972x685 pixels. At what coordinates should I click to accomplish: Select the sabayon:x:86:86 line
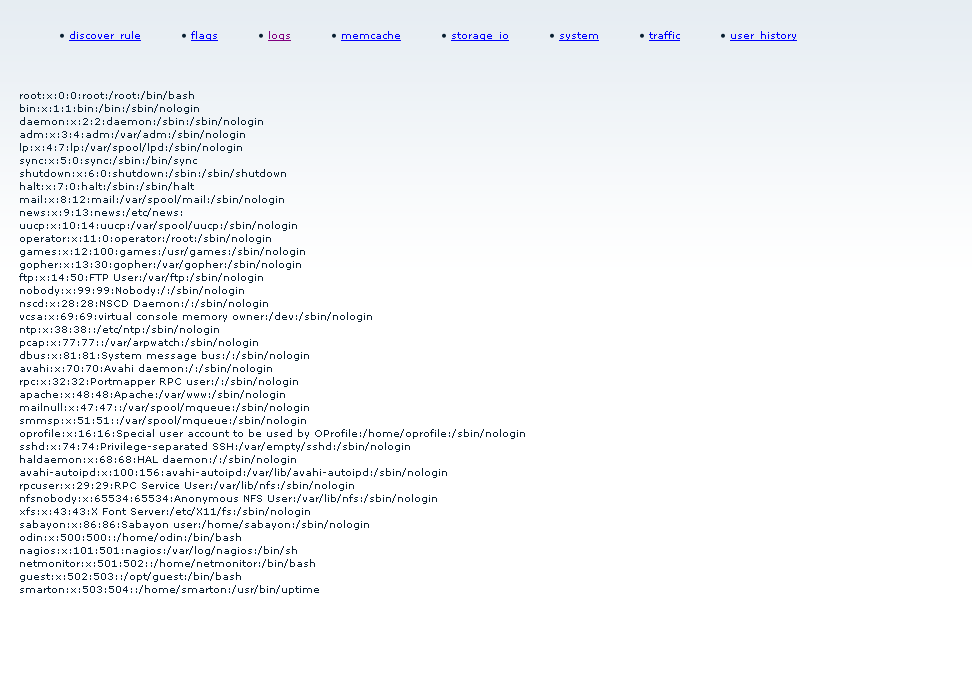click(x=195, y=525)
